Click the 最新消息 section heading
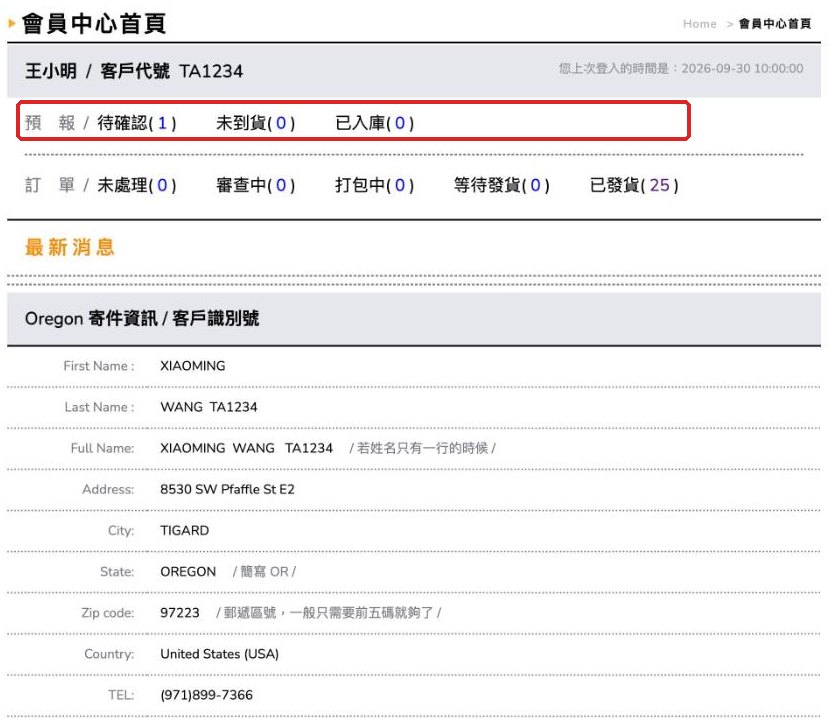 point(69,247)
